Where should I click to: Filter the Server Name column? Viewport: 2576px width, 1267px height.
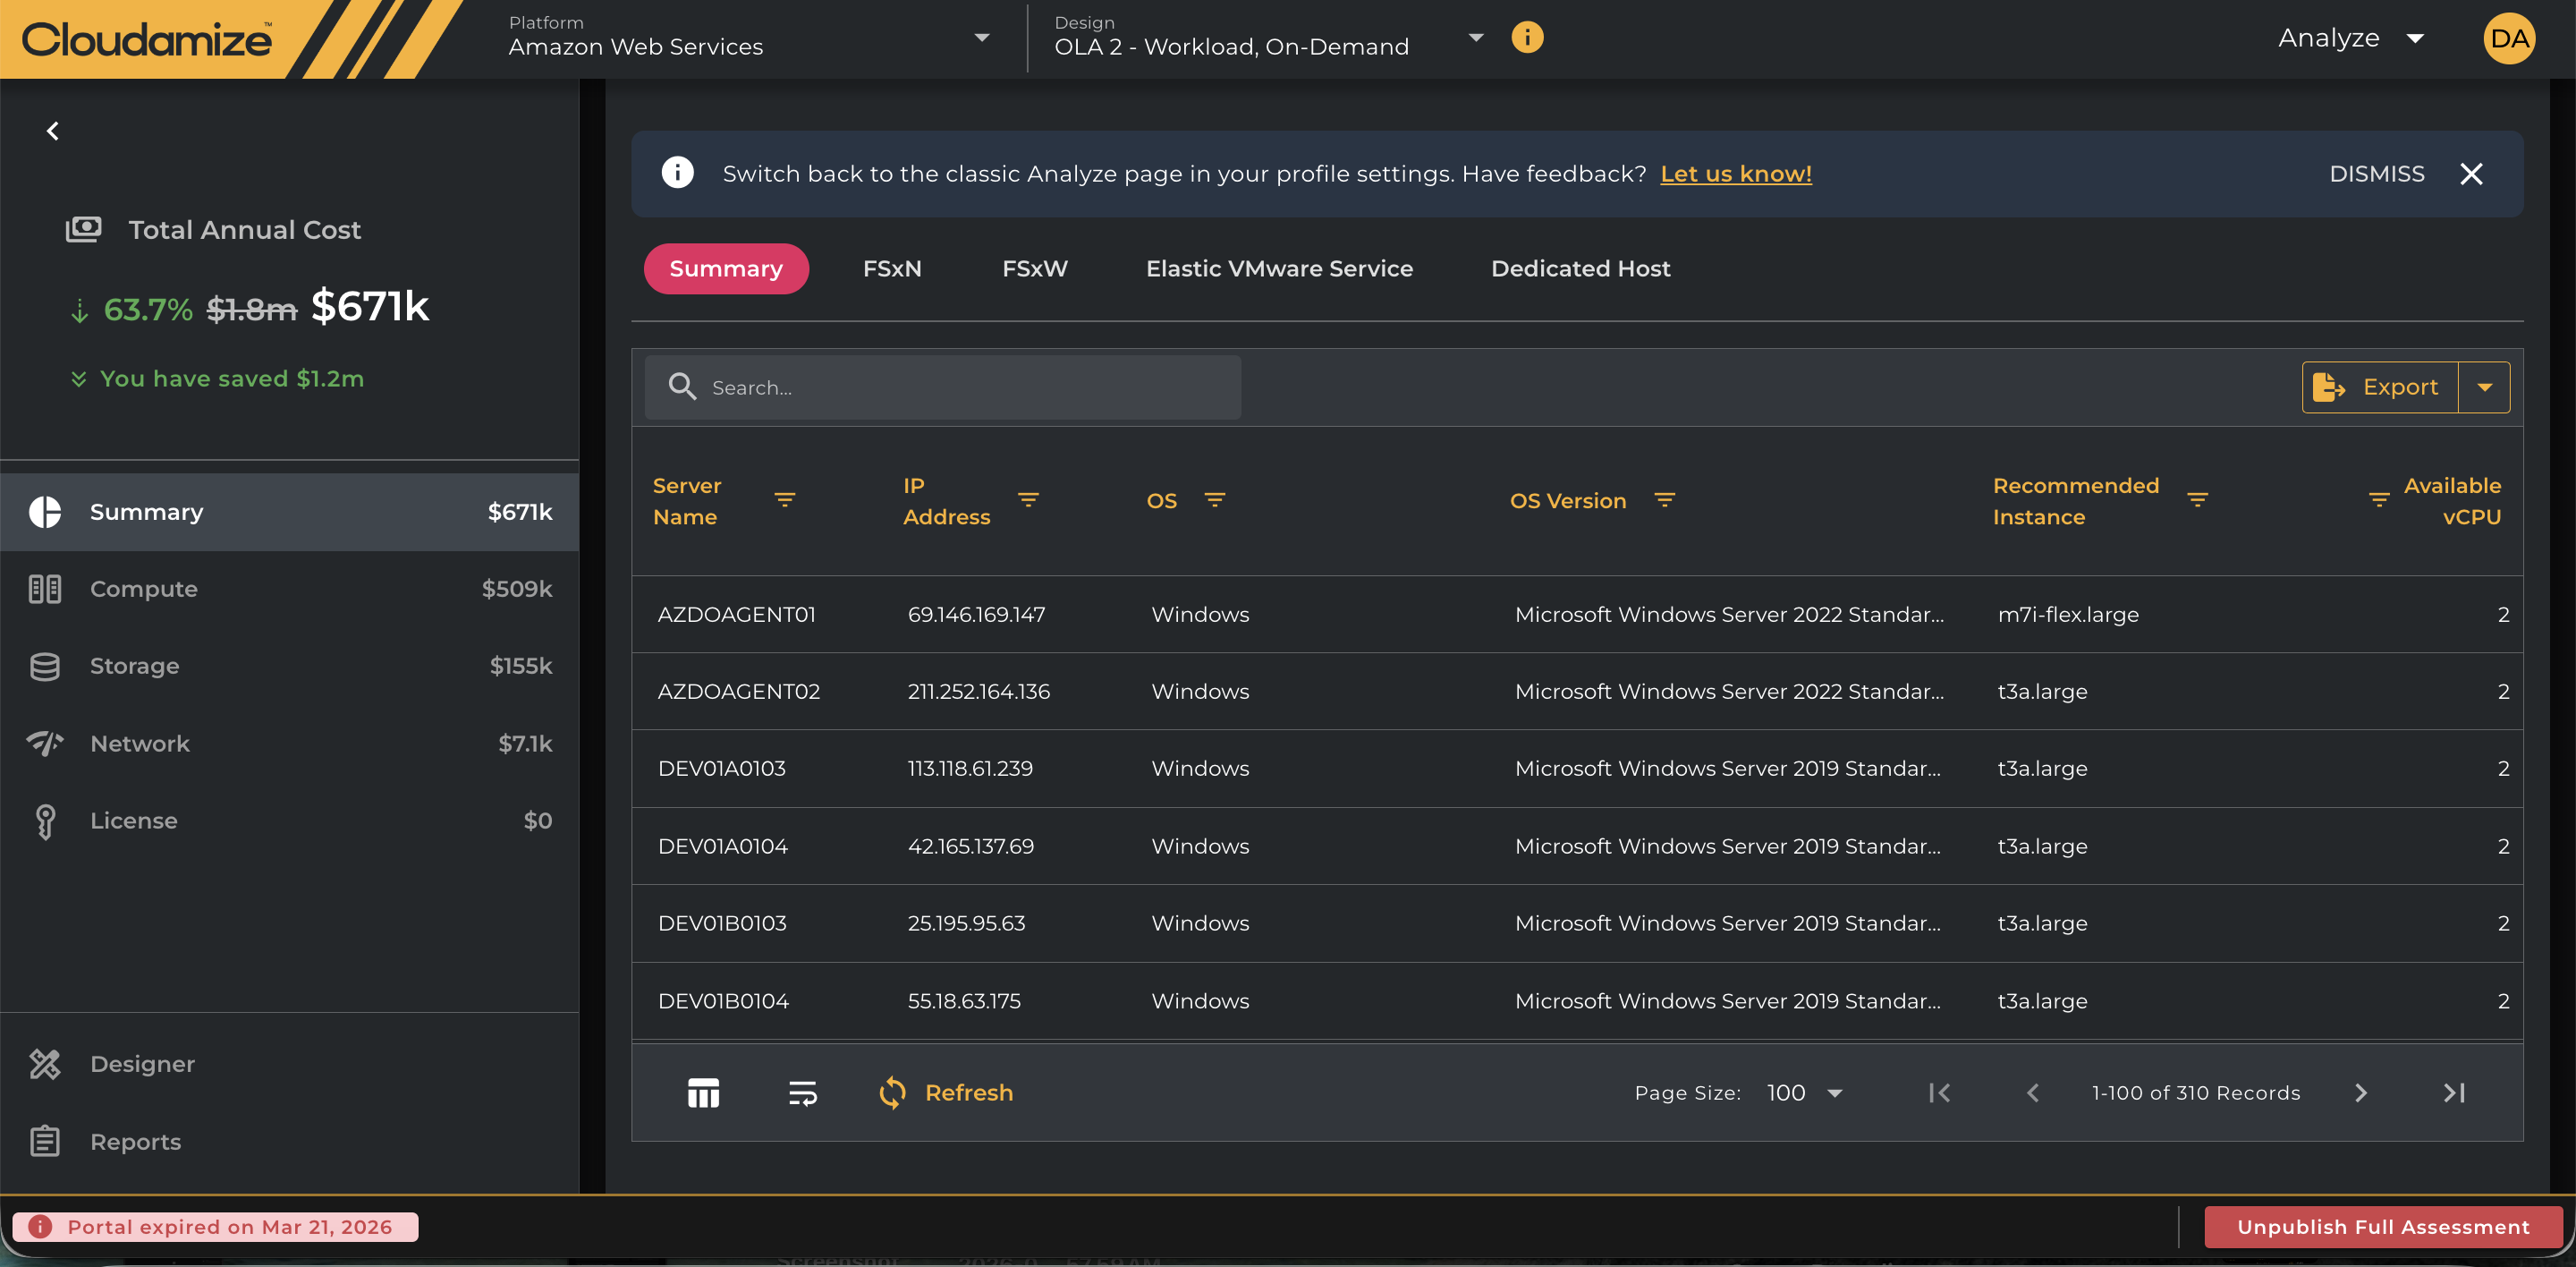785,500
